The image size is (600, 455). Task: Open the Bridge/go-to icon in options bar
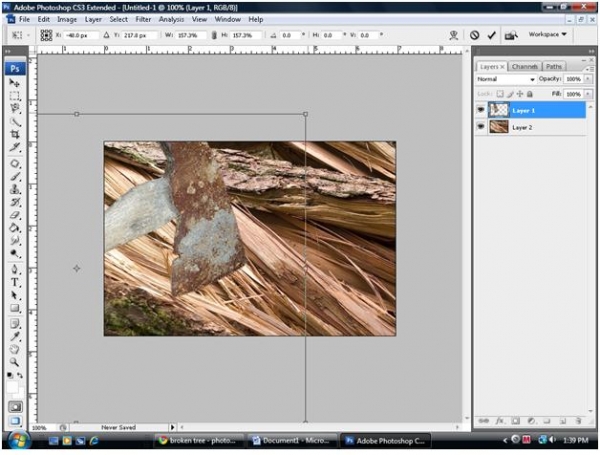(511, 36)
